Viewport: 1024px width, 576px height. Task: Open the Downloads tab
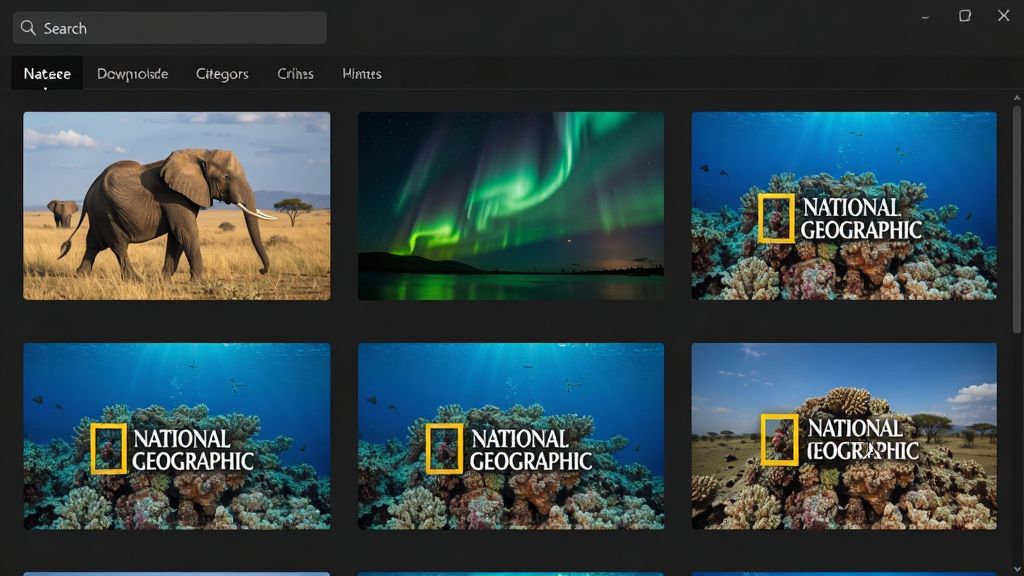click(x=133, y=74)
